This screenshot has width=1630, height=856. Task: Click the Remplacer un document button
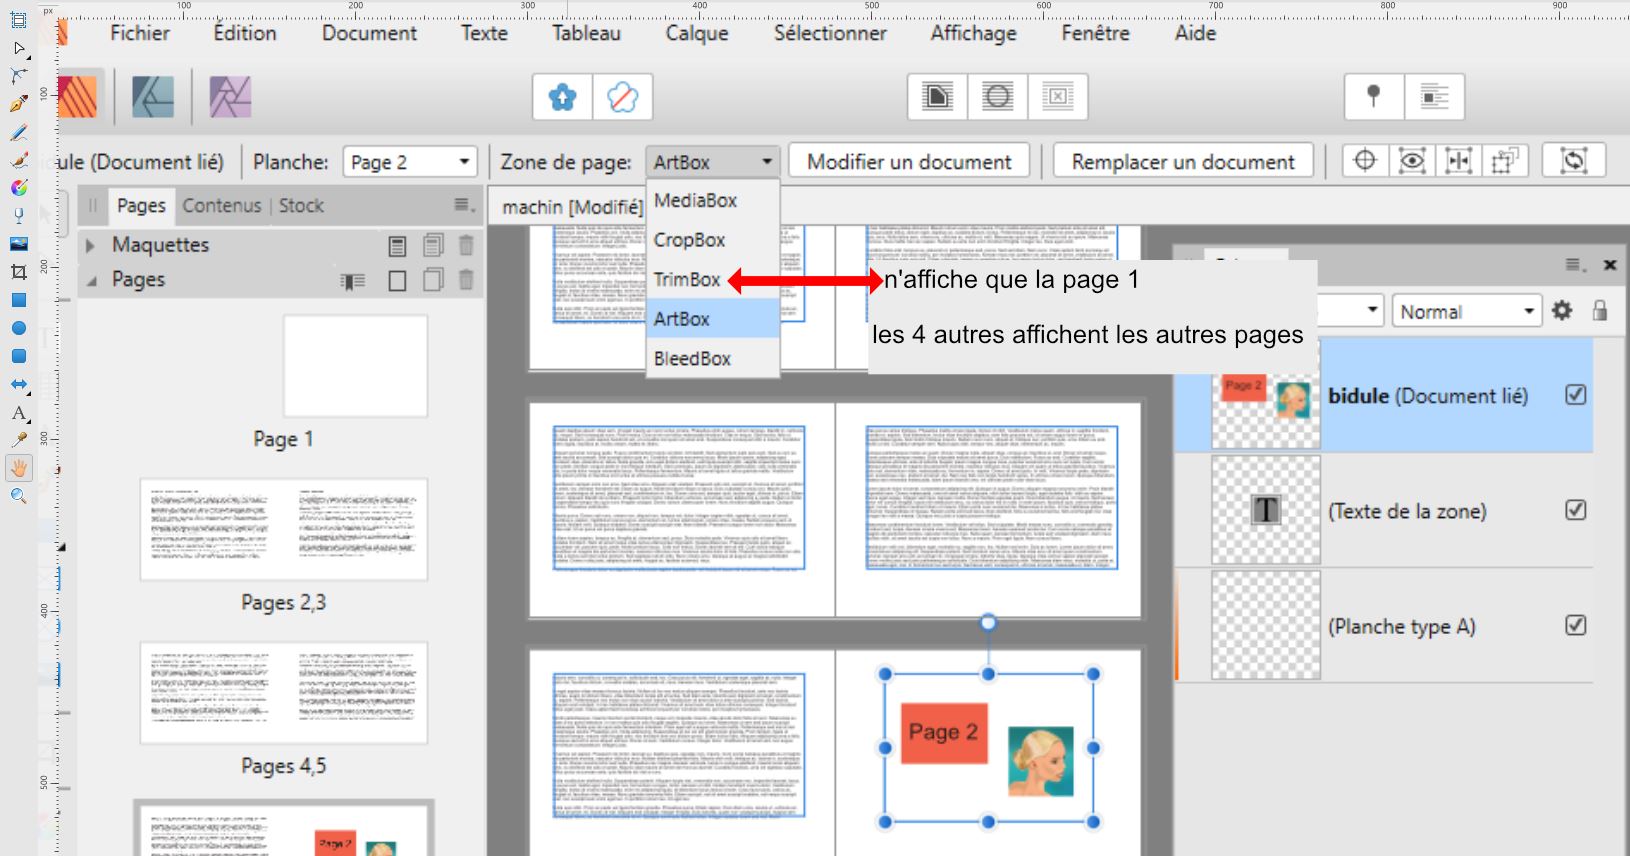pyautogui.click(x=1183, y=162)
